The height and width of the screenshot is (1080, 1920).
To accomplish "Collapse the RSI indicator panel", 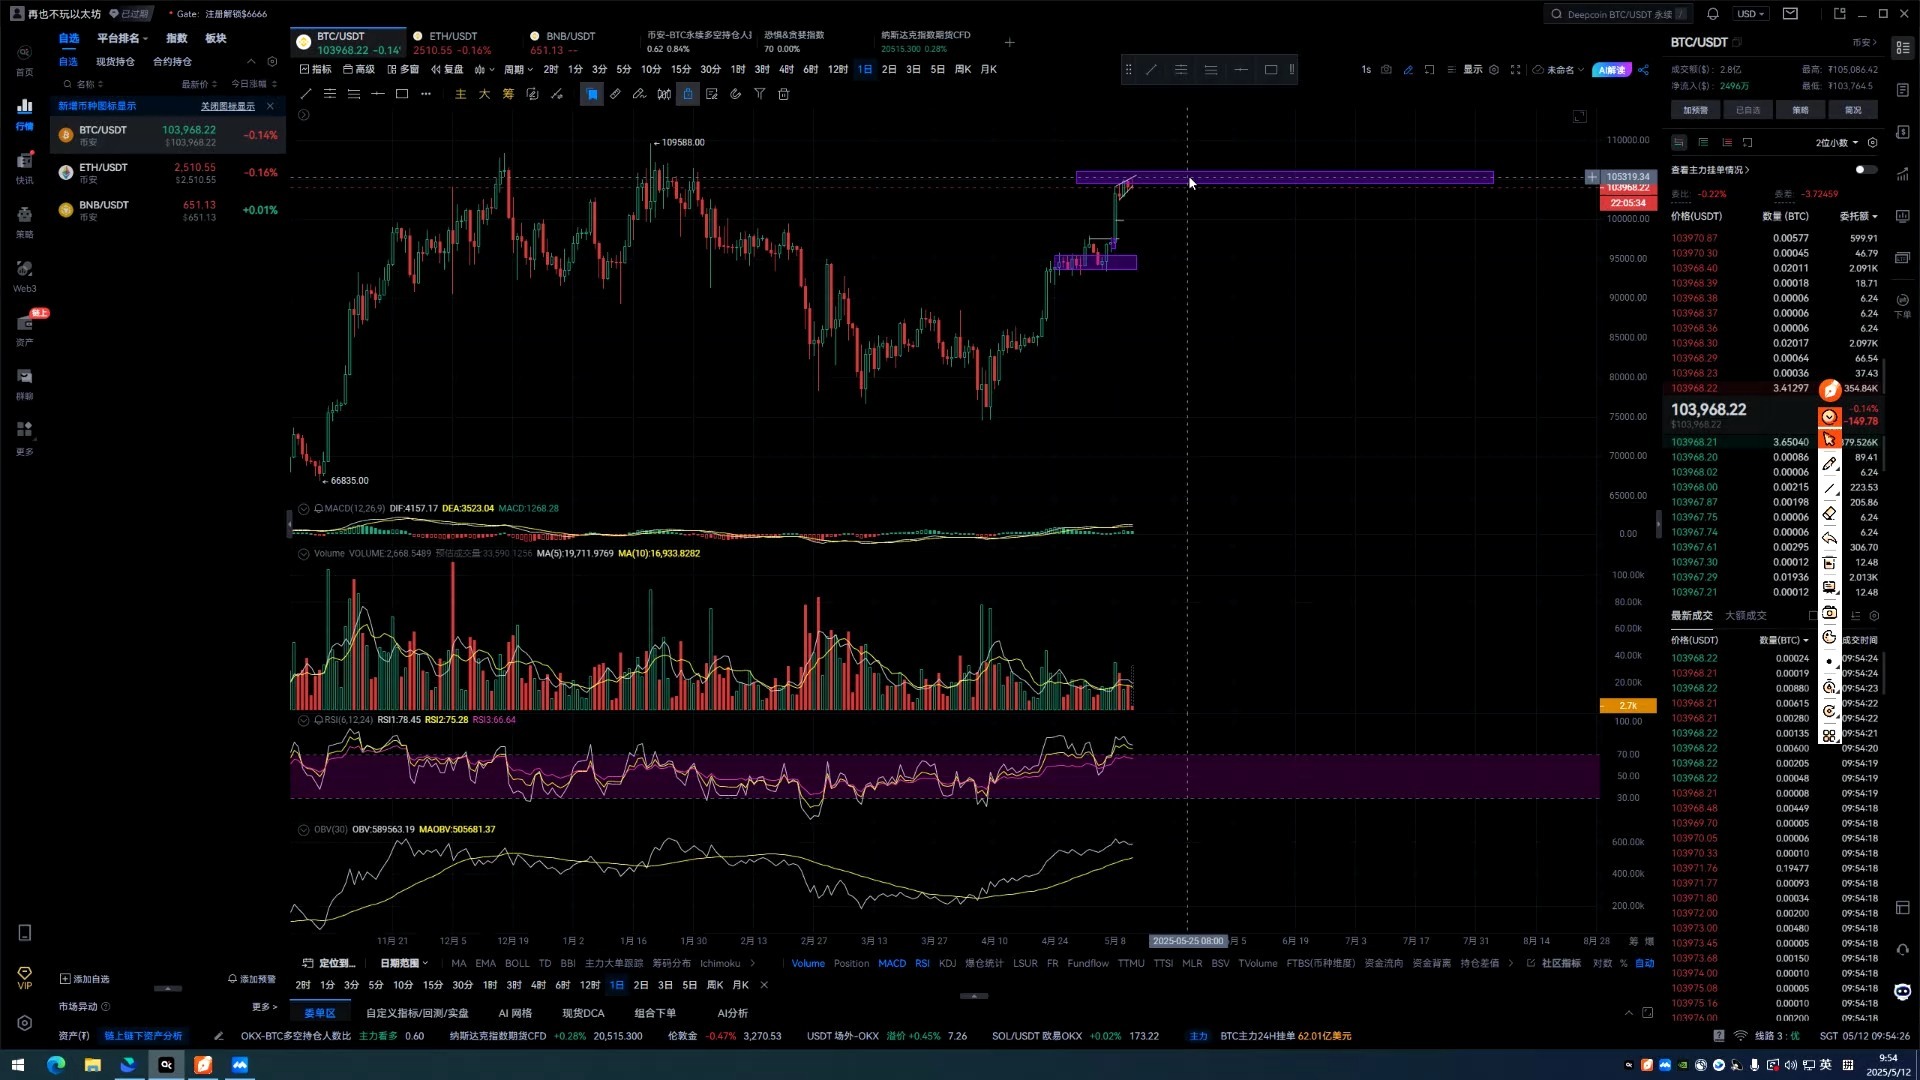I will 303,720.
